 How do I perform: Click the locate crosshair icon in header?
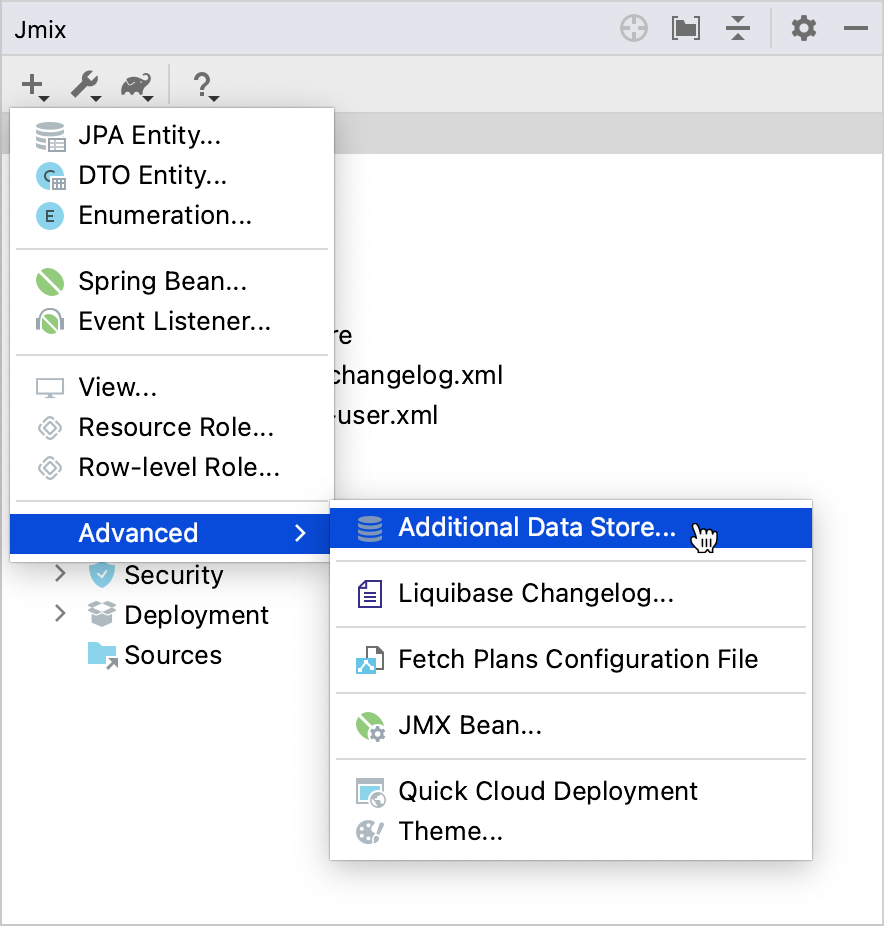(x=634, y=28)
